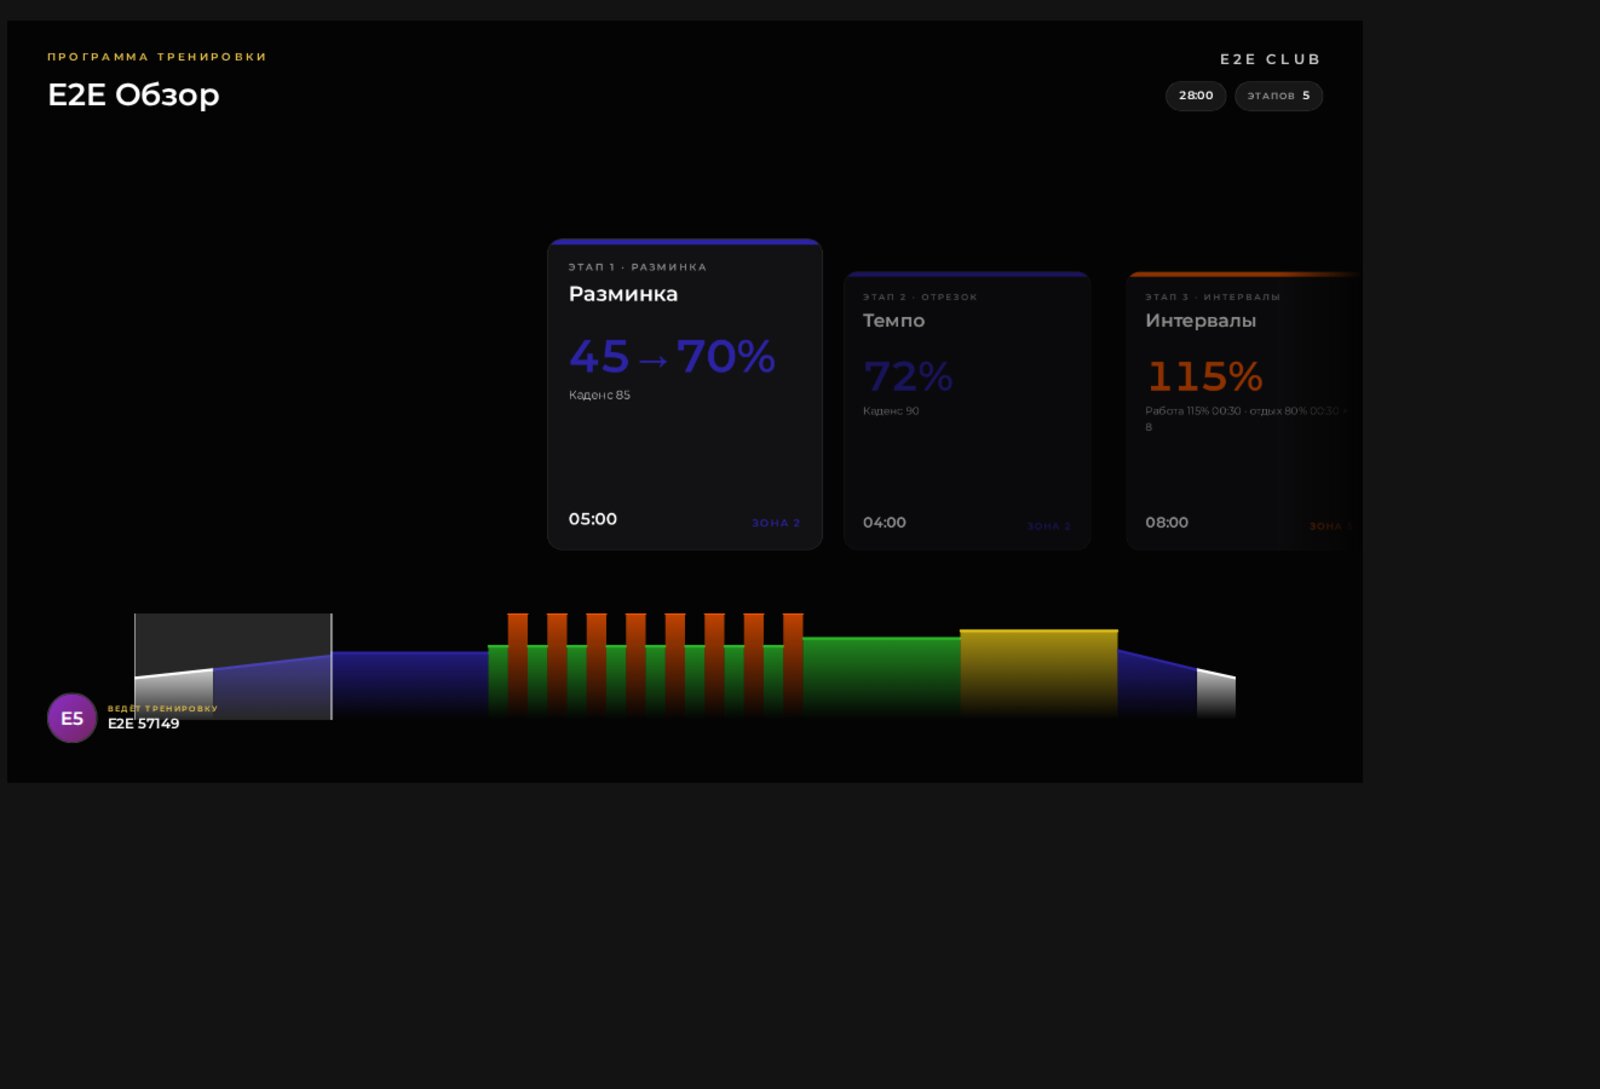The height and width of the screenshot is (1089, 1600).
Task: Click the 115% power value
Action: (1204, 377)
